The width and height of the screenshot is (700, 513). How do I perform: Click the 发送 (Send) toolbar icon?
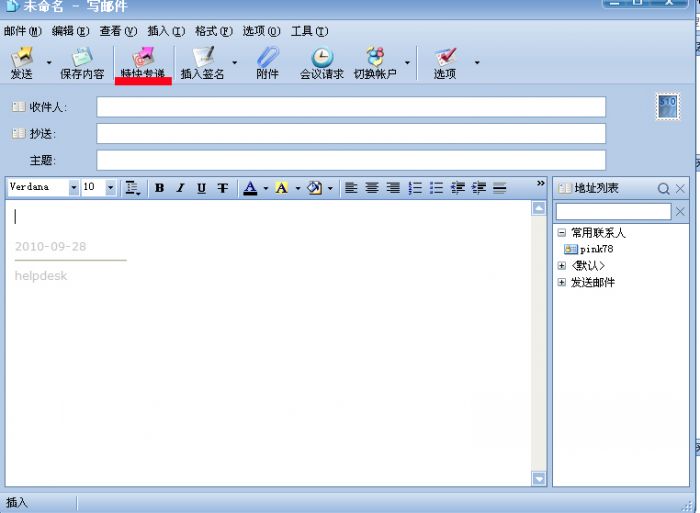[x=21, y=60]
